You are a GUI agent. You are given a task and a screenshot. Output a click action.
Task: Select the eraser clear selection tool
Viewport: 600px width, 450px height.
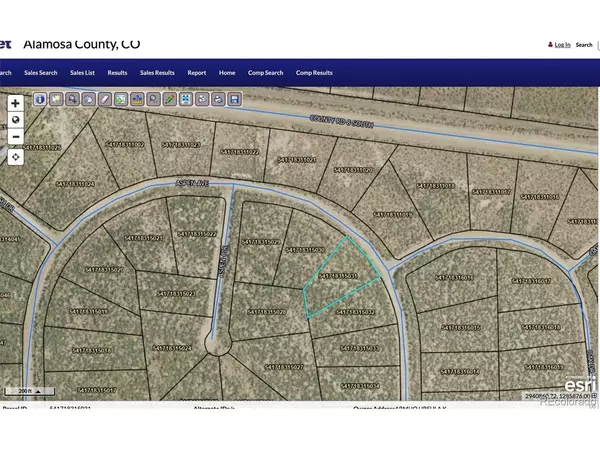104,99
